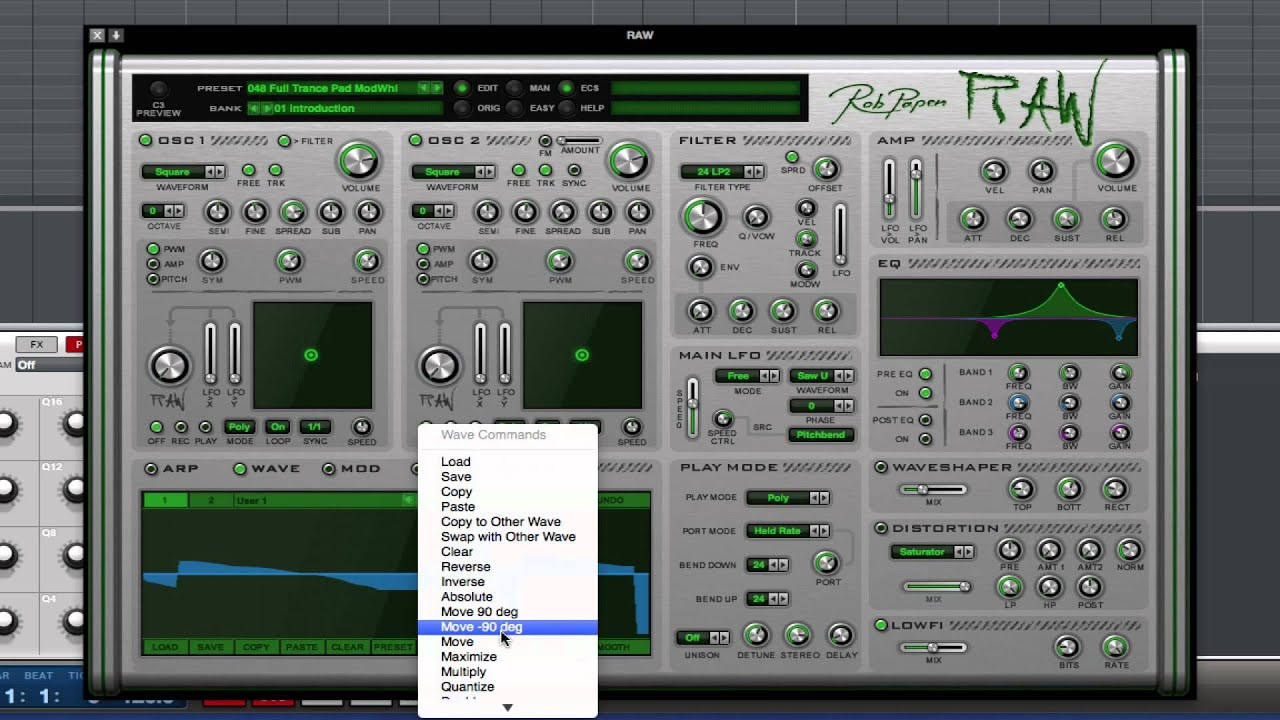Click the Filter ENV knob
The width and height of the screenshot is (1280, 720).
click(701, 267)
